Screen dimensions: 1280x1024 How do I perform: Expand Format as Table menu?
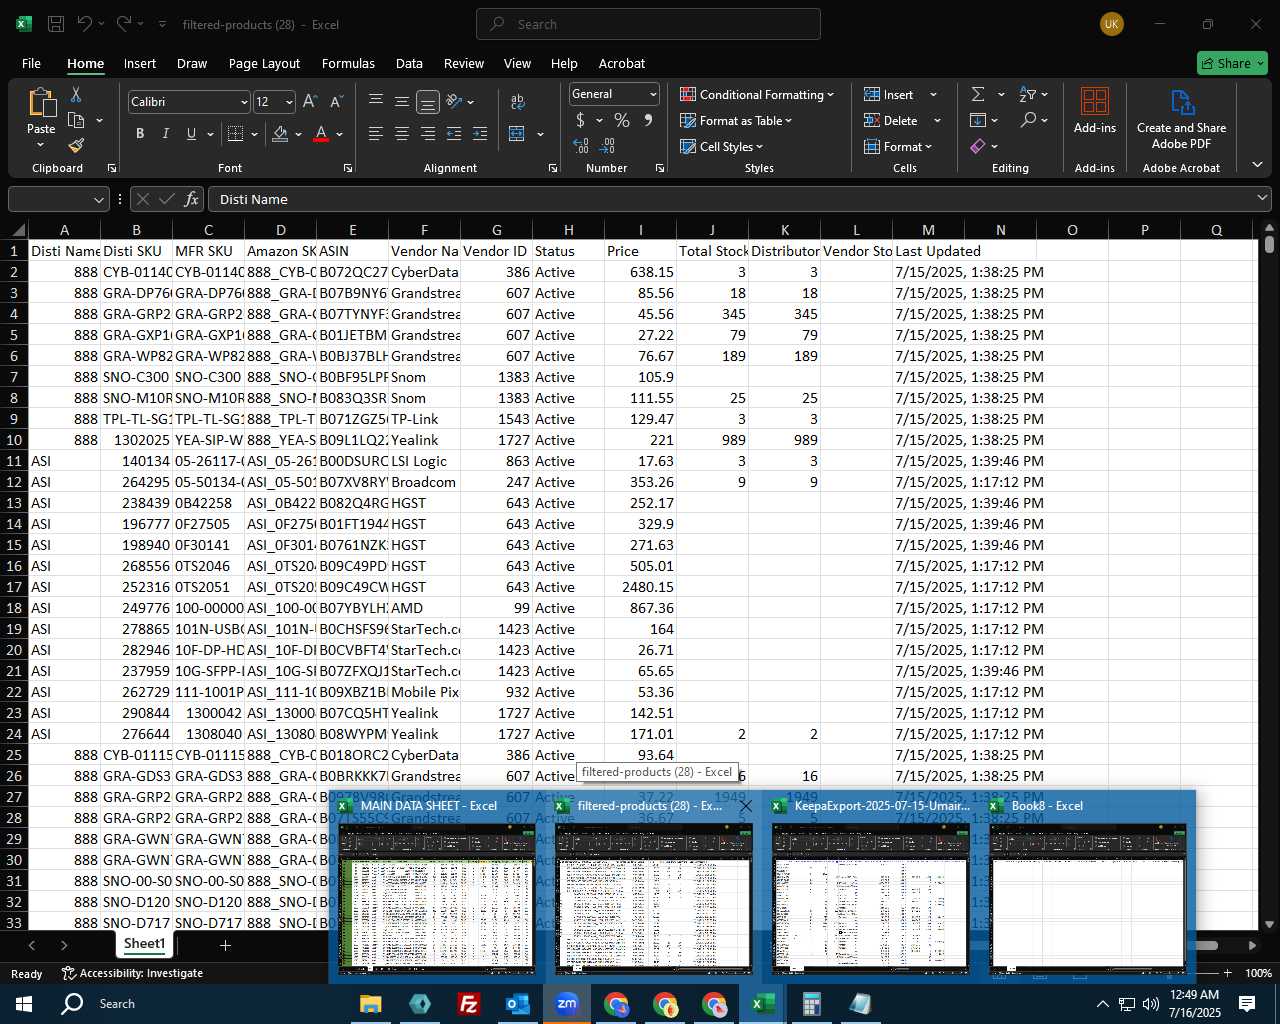pyautogui.click(x=736, y=120)
